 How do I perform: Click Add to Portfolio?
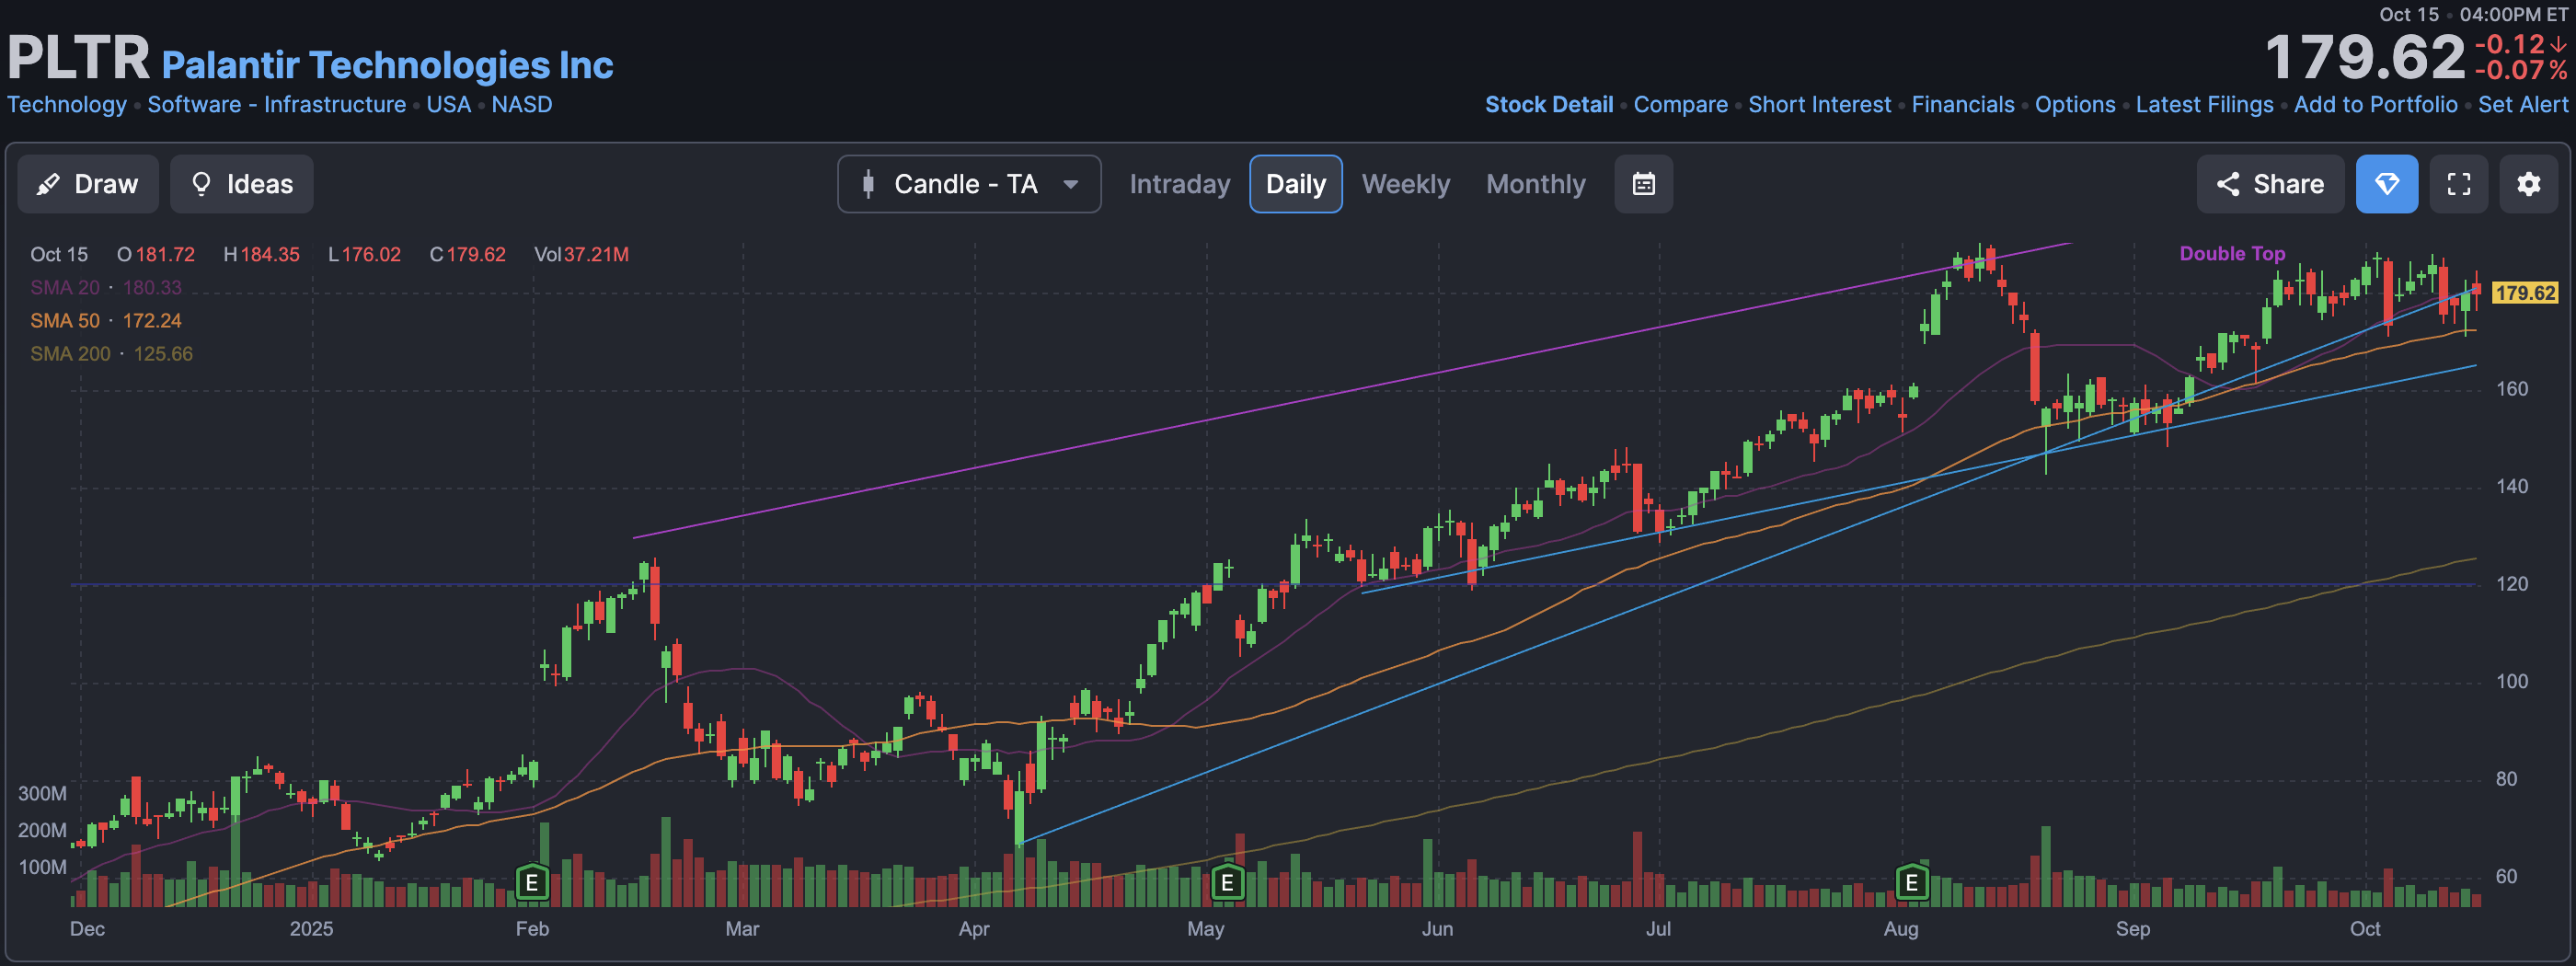2375,104
